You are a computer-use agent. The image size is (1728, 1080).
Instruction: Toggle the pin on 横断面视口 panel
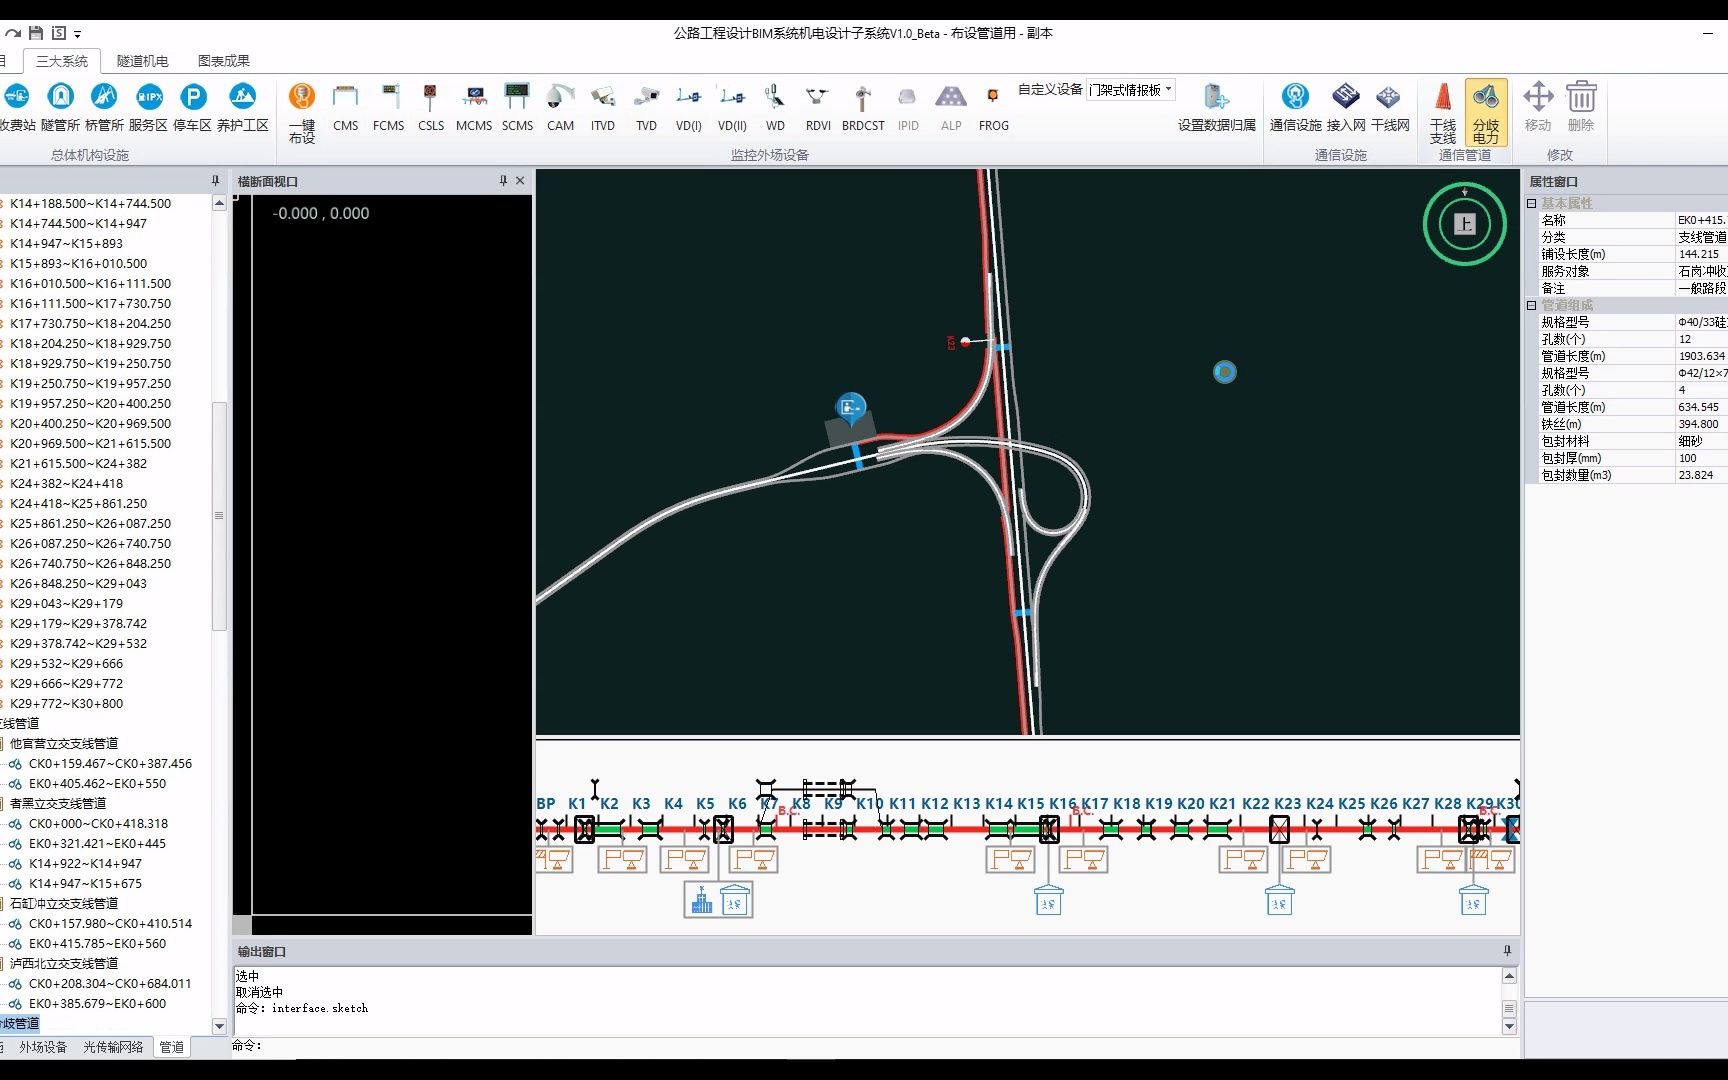click(503, 181)
